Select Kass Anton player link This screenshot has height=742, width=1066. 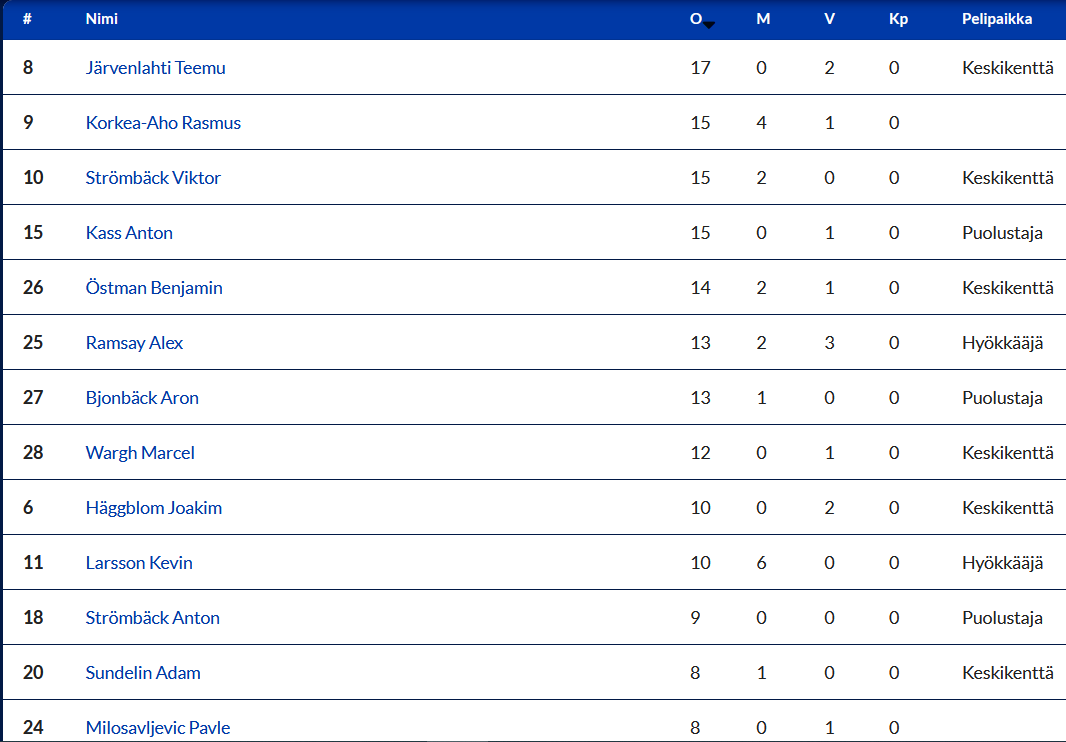(129, 233)
